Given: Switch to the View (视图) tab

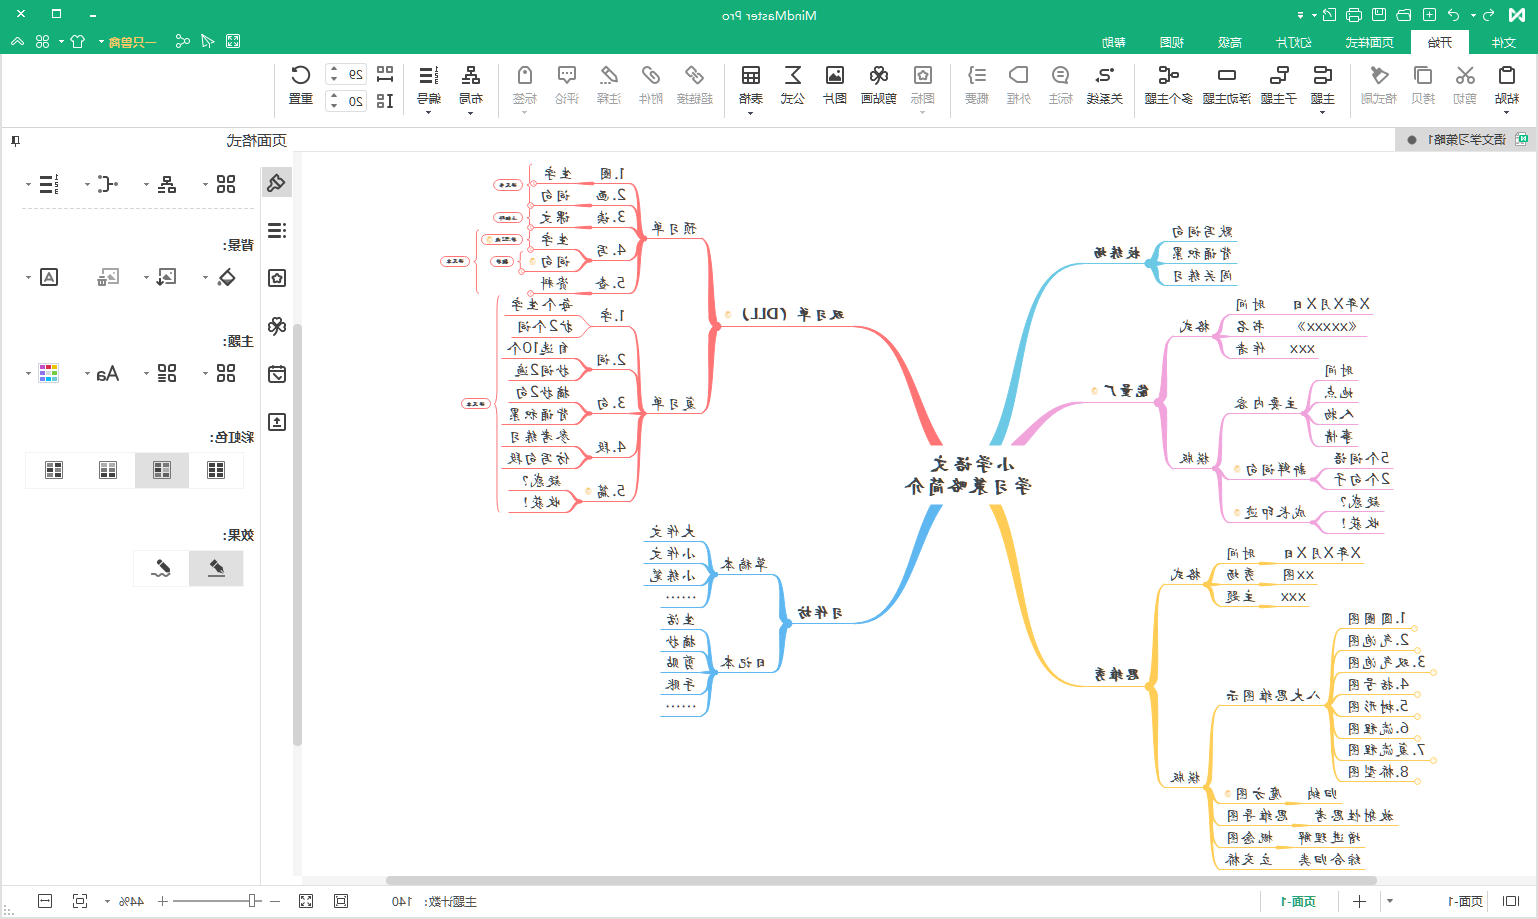Looking at the screenshot, I should click(x=1171, y=42).
